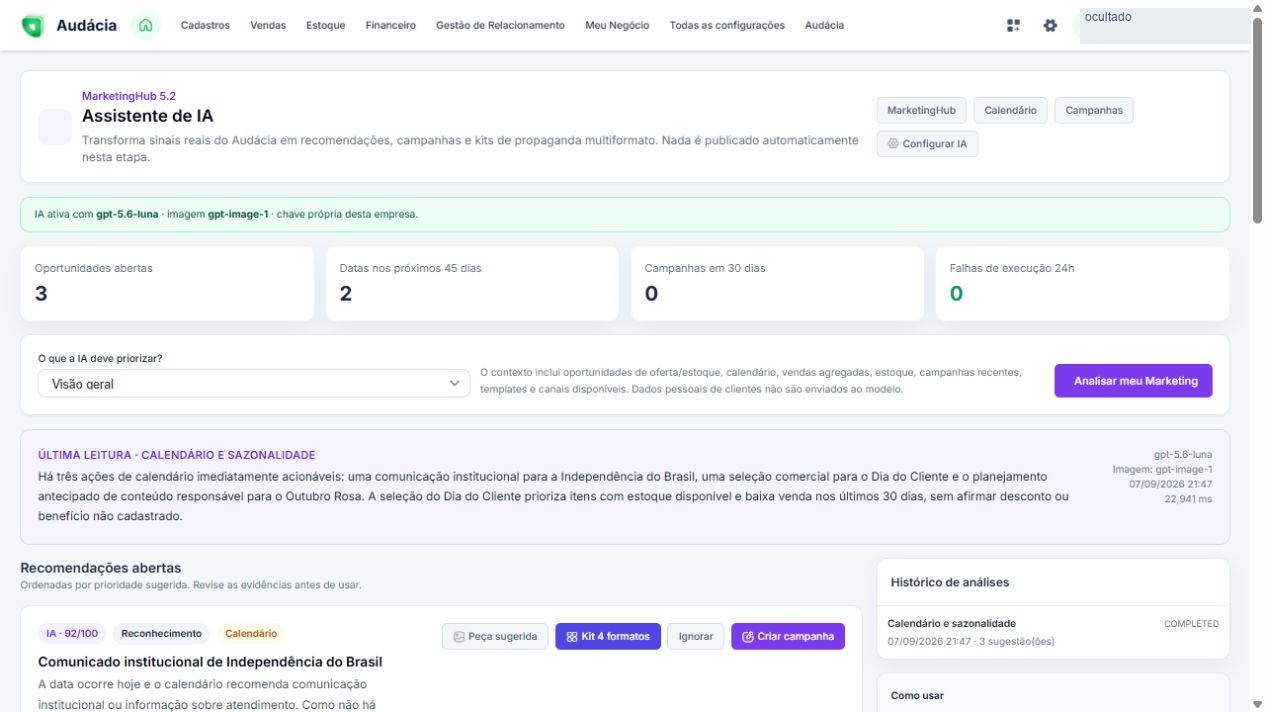Click the 'MarketingHub 5.2' purple label
Viewport: 1265px width, 712px height.
(x=129, y=96)
